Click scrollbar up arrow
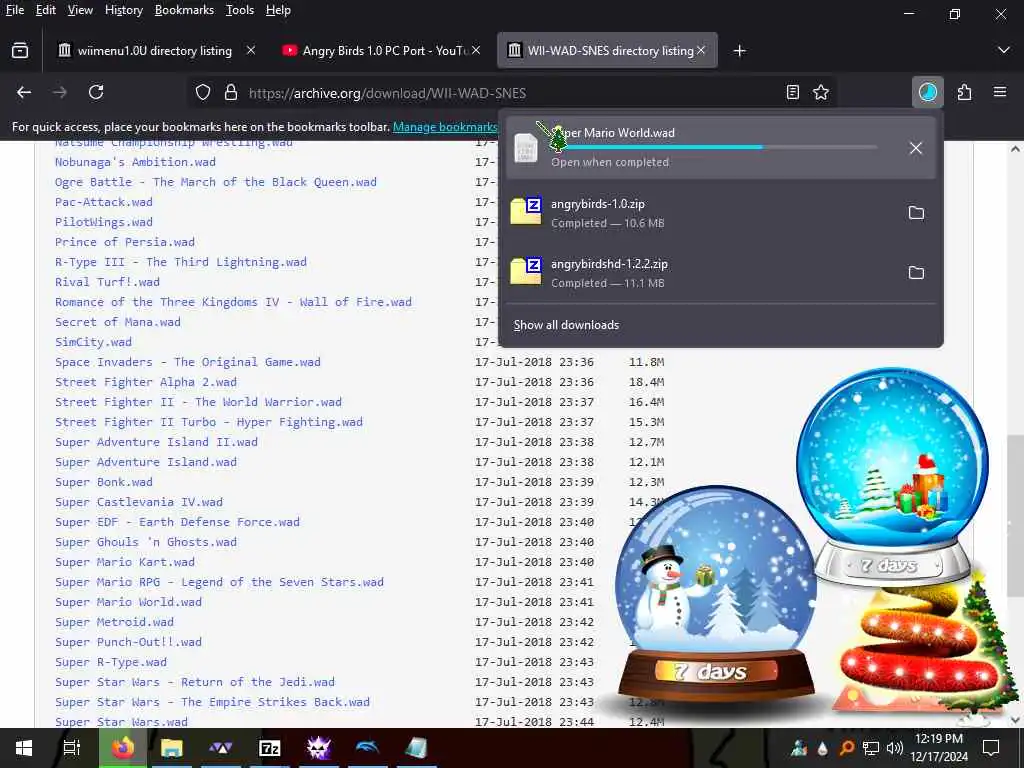Screen dimensions: 1024x768 [1015, 149]
